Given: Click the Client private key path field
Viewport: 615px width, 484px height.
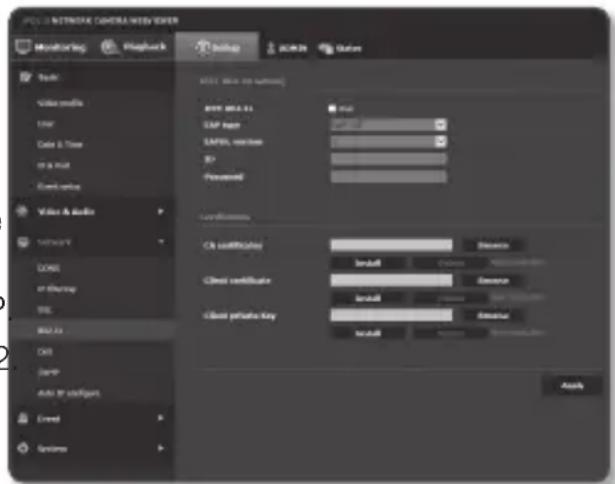Looking at the screenshot, I should [x=391, y=315].
